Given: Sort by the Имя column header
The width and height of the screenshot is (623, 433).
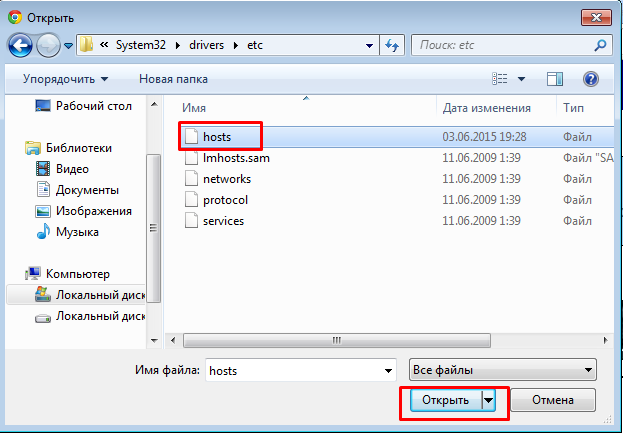Looking at the screenshot, I should pyautogui.click(x=194, y=108).
